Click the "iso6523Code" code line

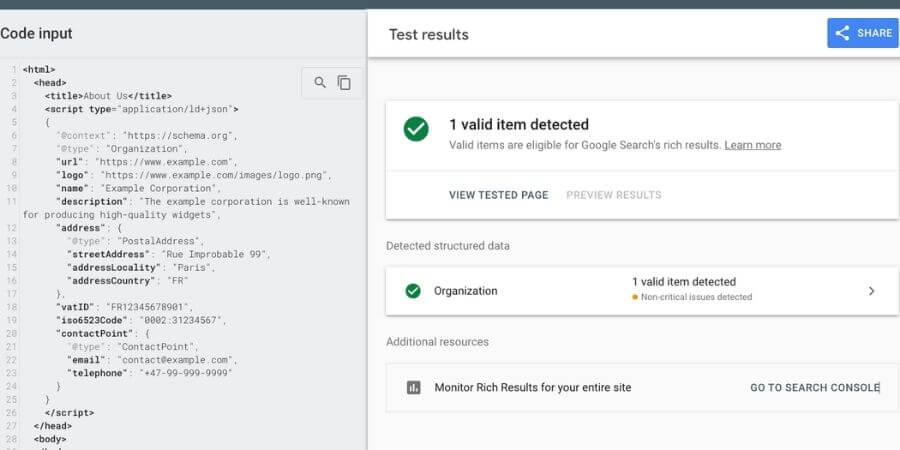coord(141,320)
